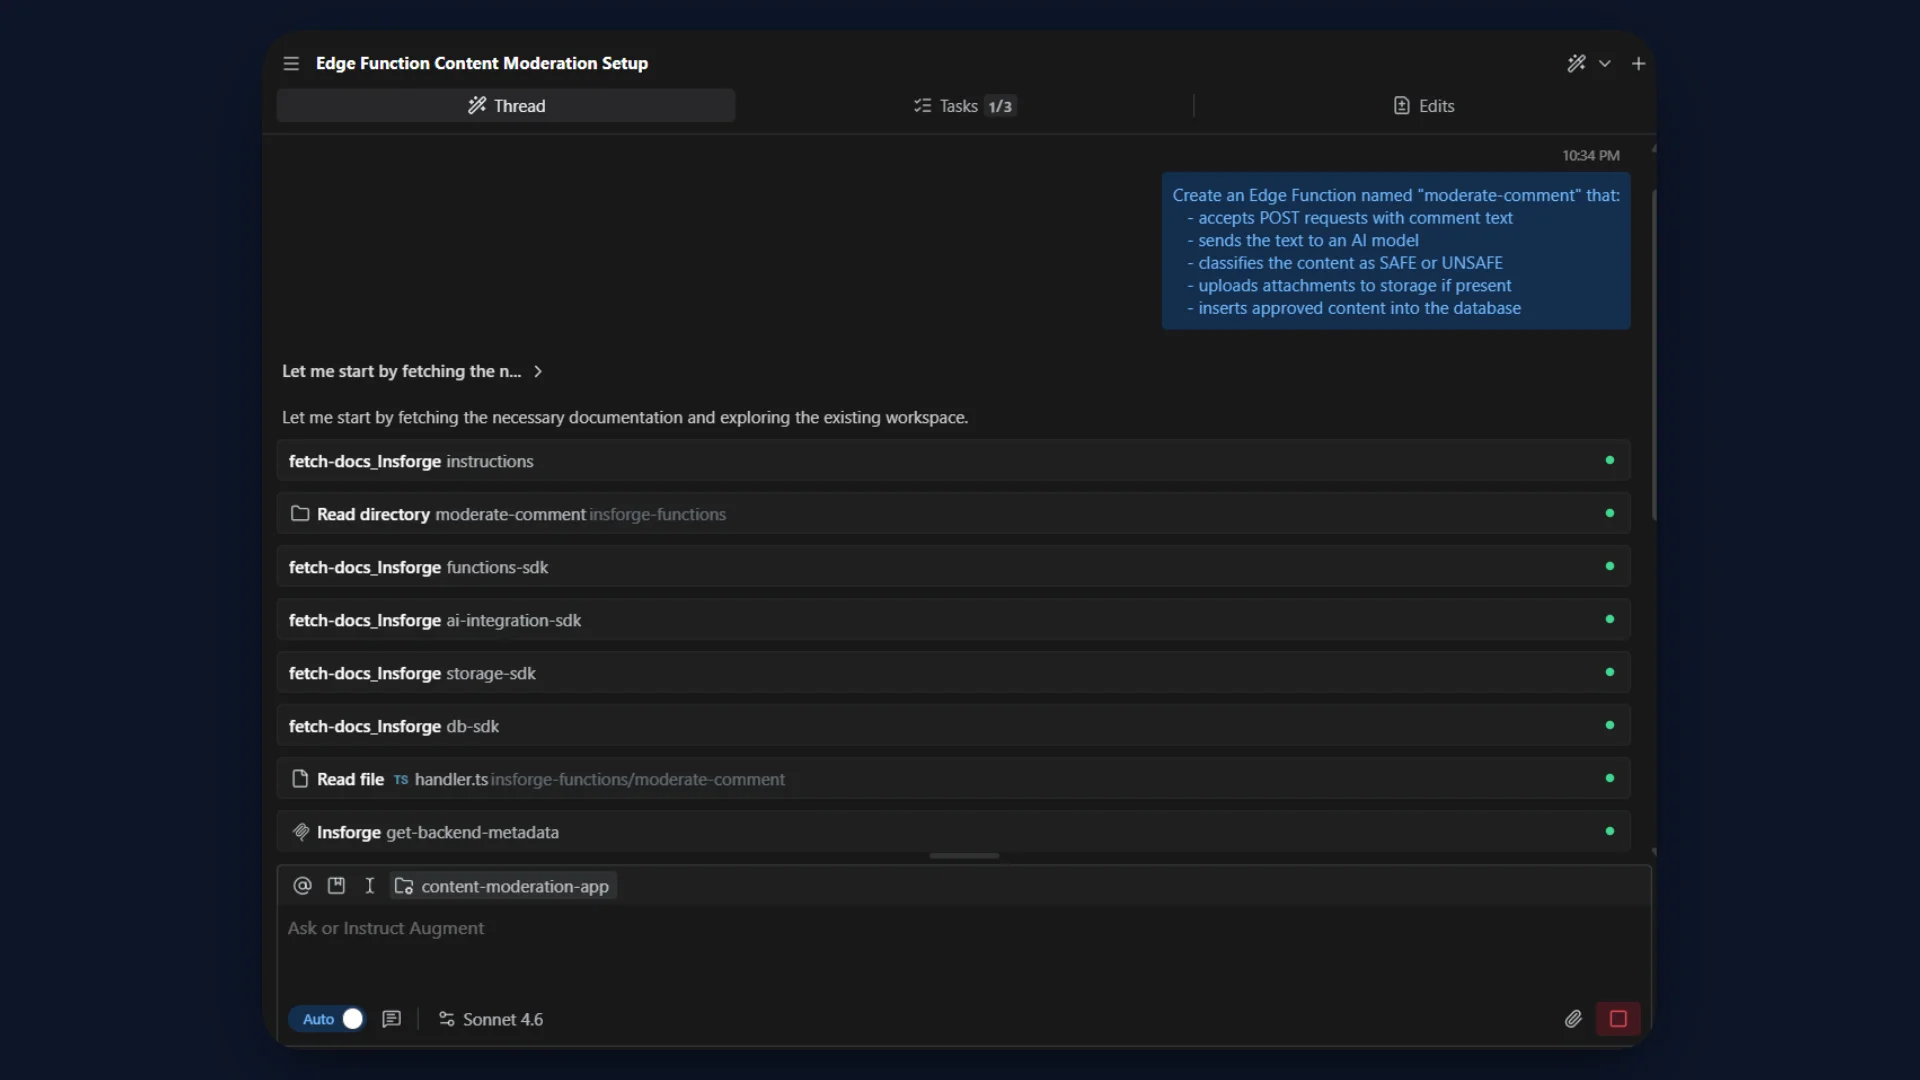Select the Thread tab

(x=506, y=106)
